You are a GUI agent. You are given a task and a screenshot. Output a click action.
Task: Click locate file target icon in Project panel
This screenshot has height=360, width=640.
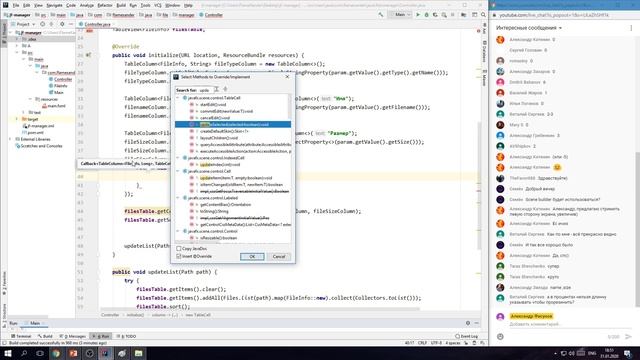pos(42,24)
